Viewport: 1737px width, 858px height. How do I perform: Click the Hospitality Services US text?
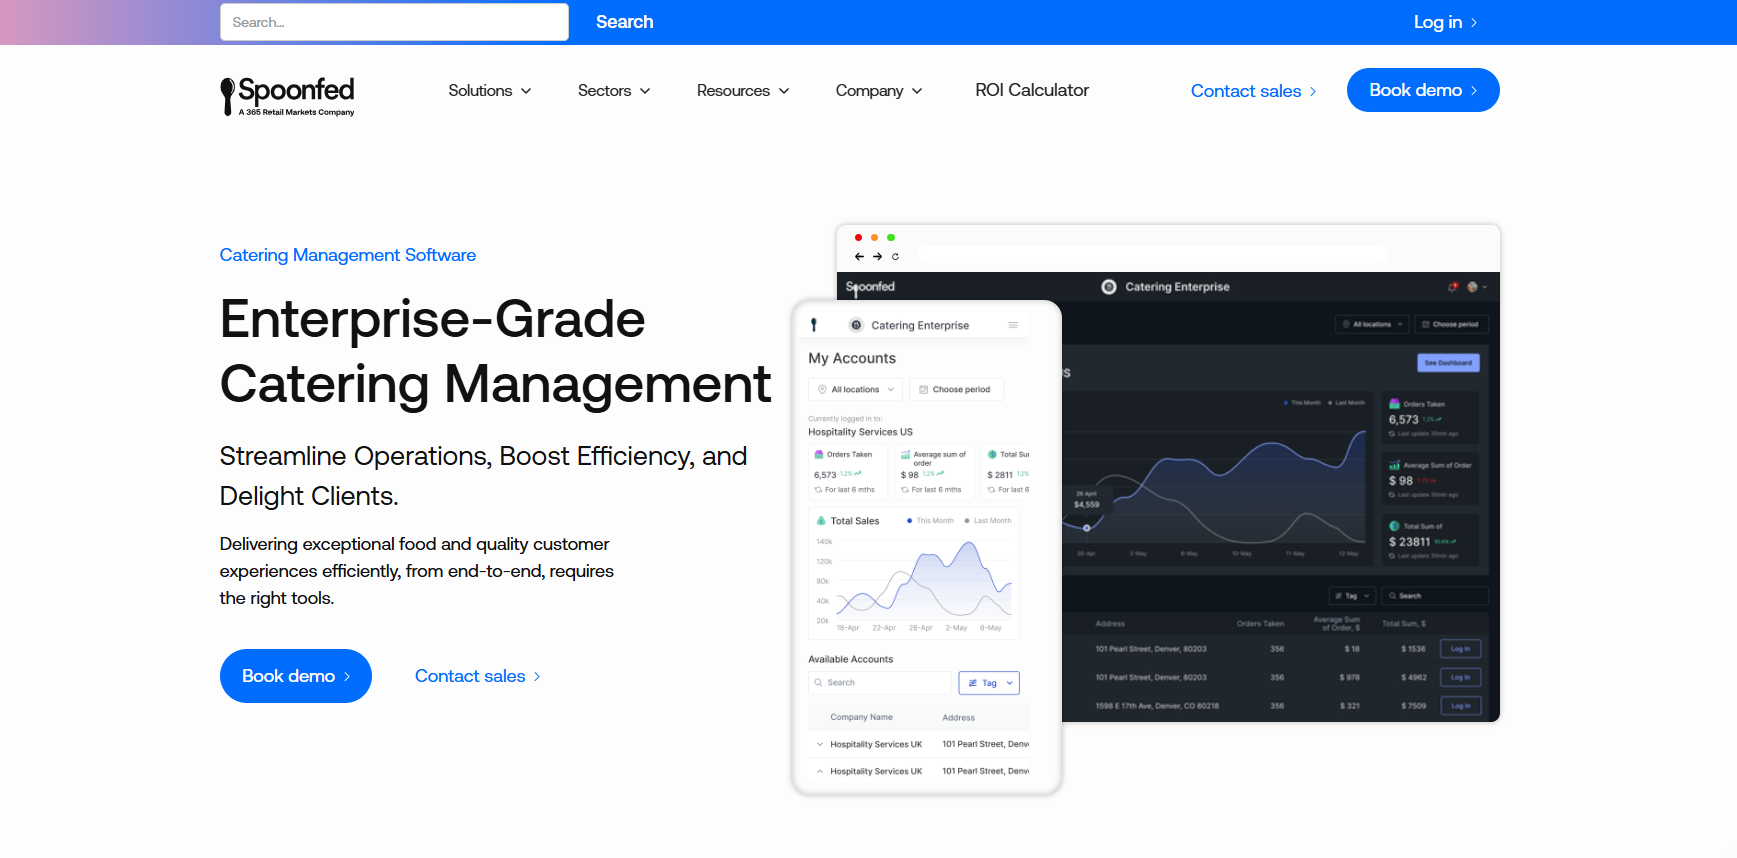click(x=860, y=432)
